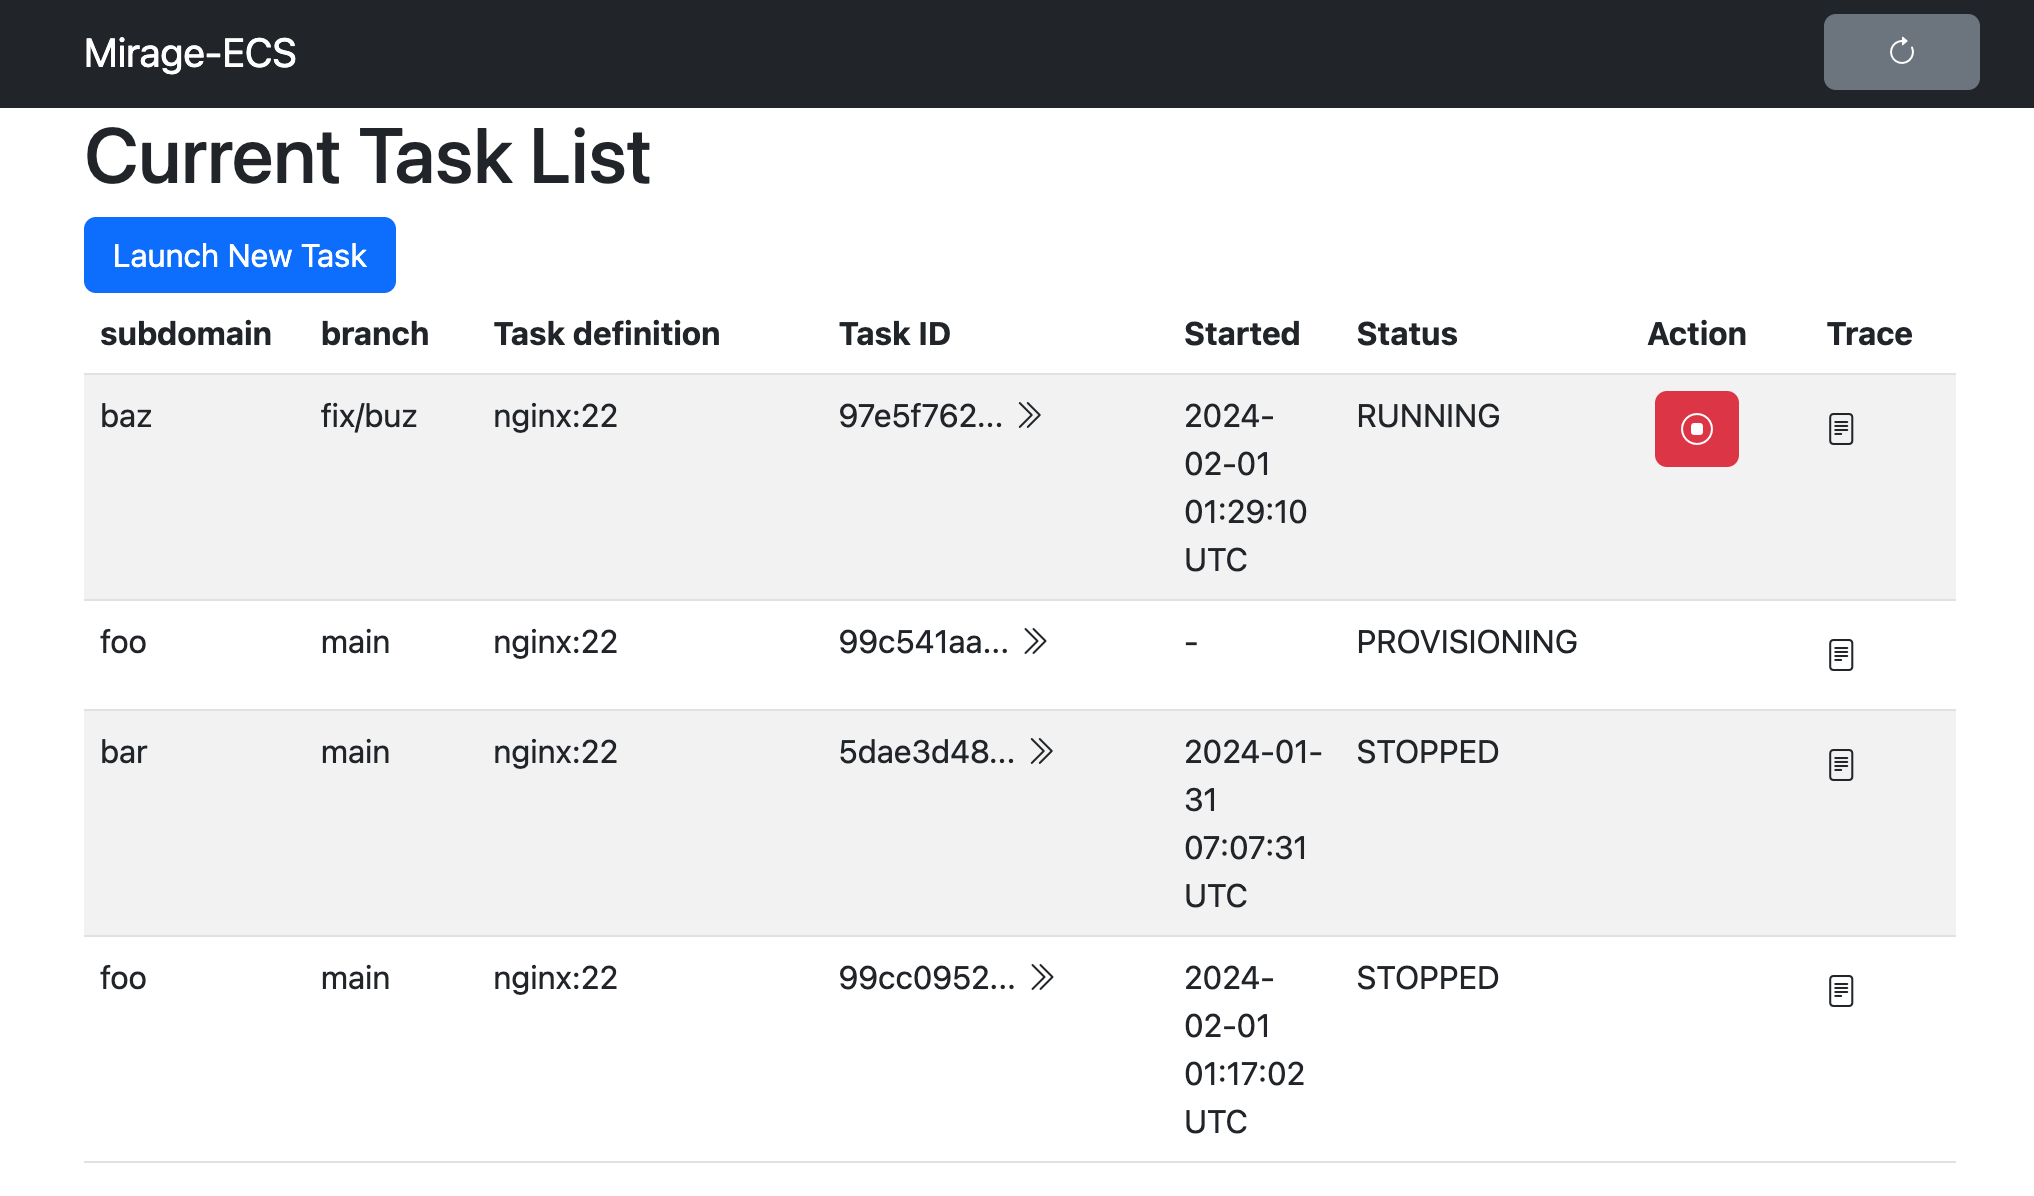Click the refresh icon in the header
The width and height of the screenshot is (2034, 1196).
click(x=1901, y=52)
